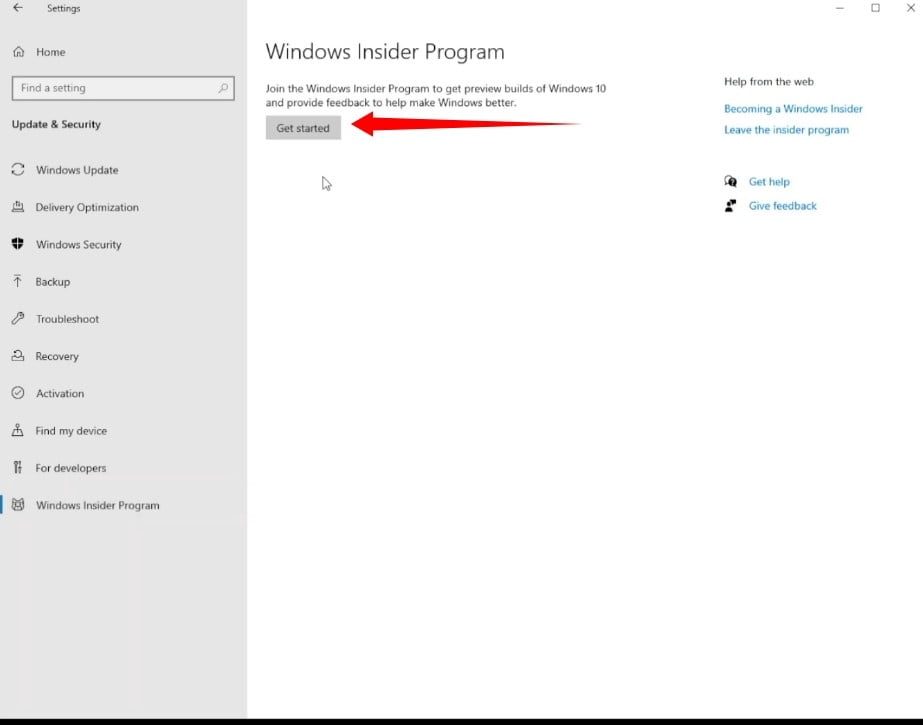This screenshot has width=923, height=725.
Task: Click the Update & Security heading
Action: (x=57, y=124)
